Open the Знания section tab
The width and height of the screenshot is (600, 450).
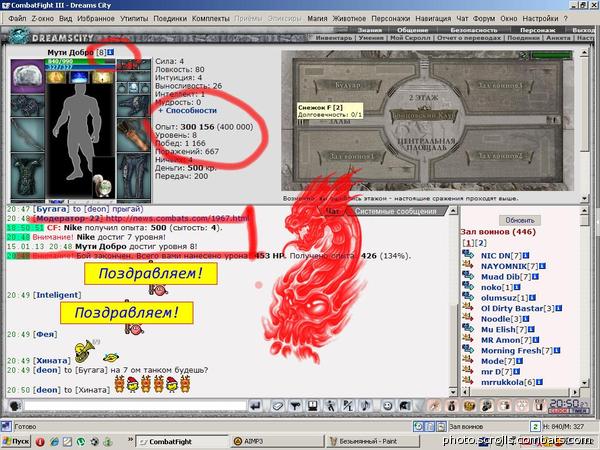pyautogui.click(x=369, y=30)
